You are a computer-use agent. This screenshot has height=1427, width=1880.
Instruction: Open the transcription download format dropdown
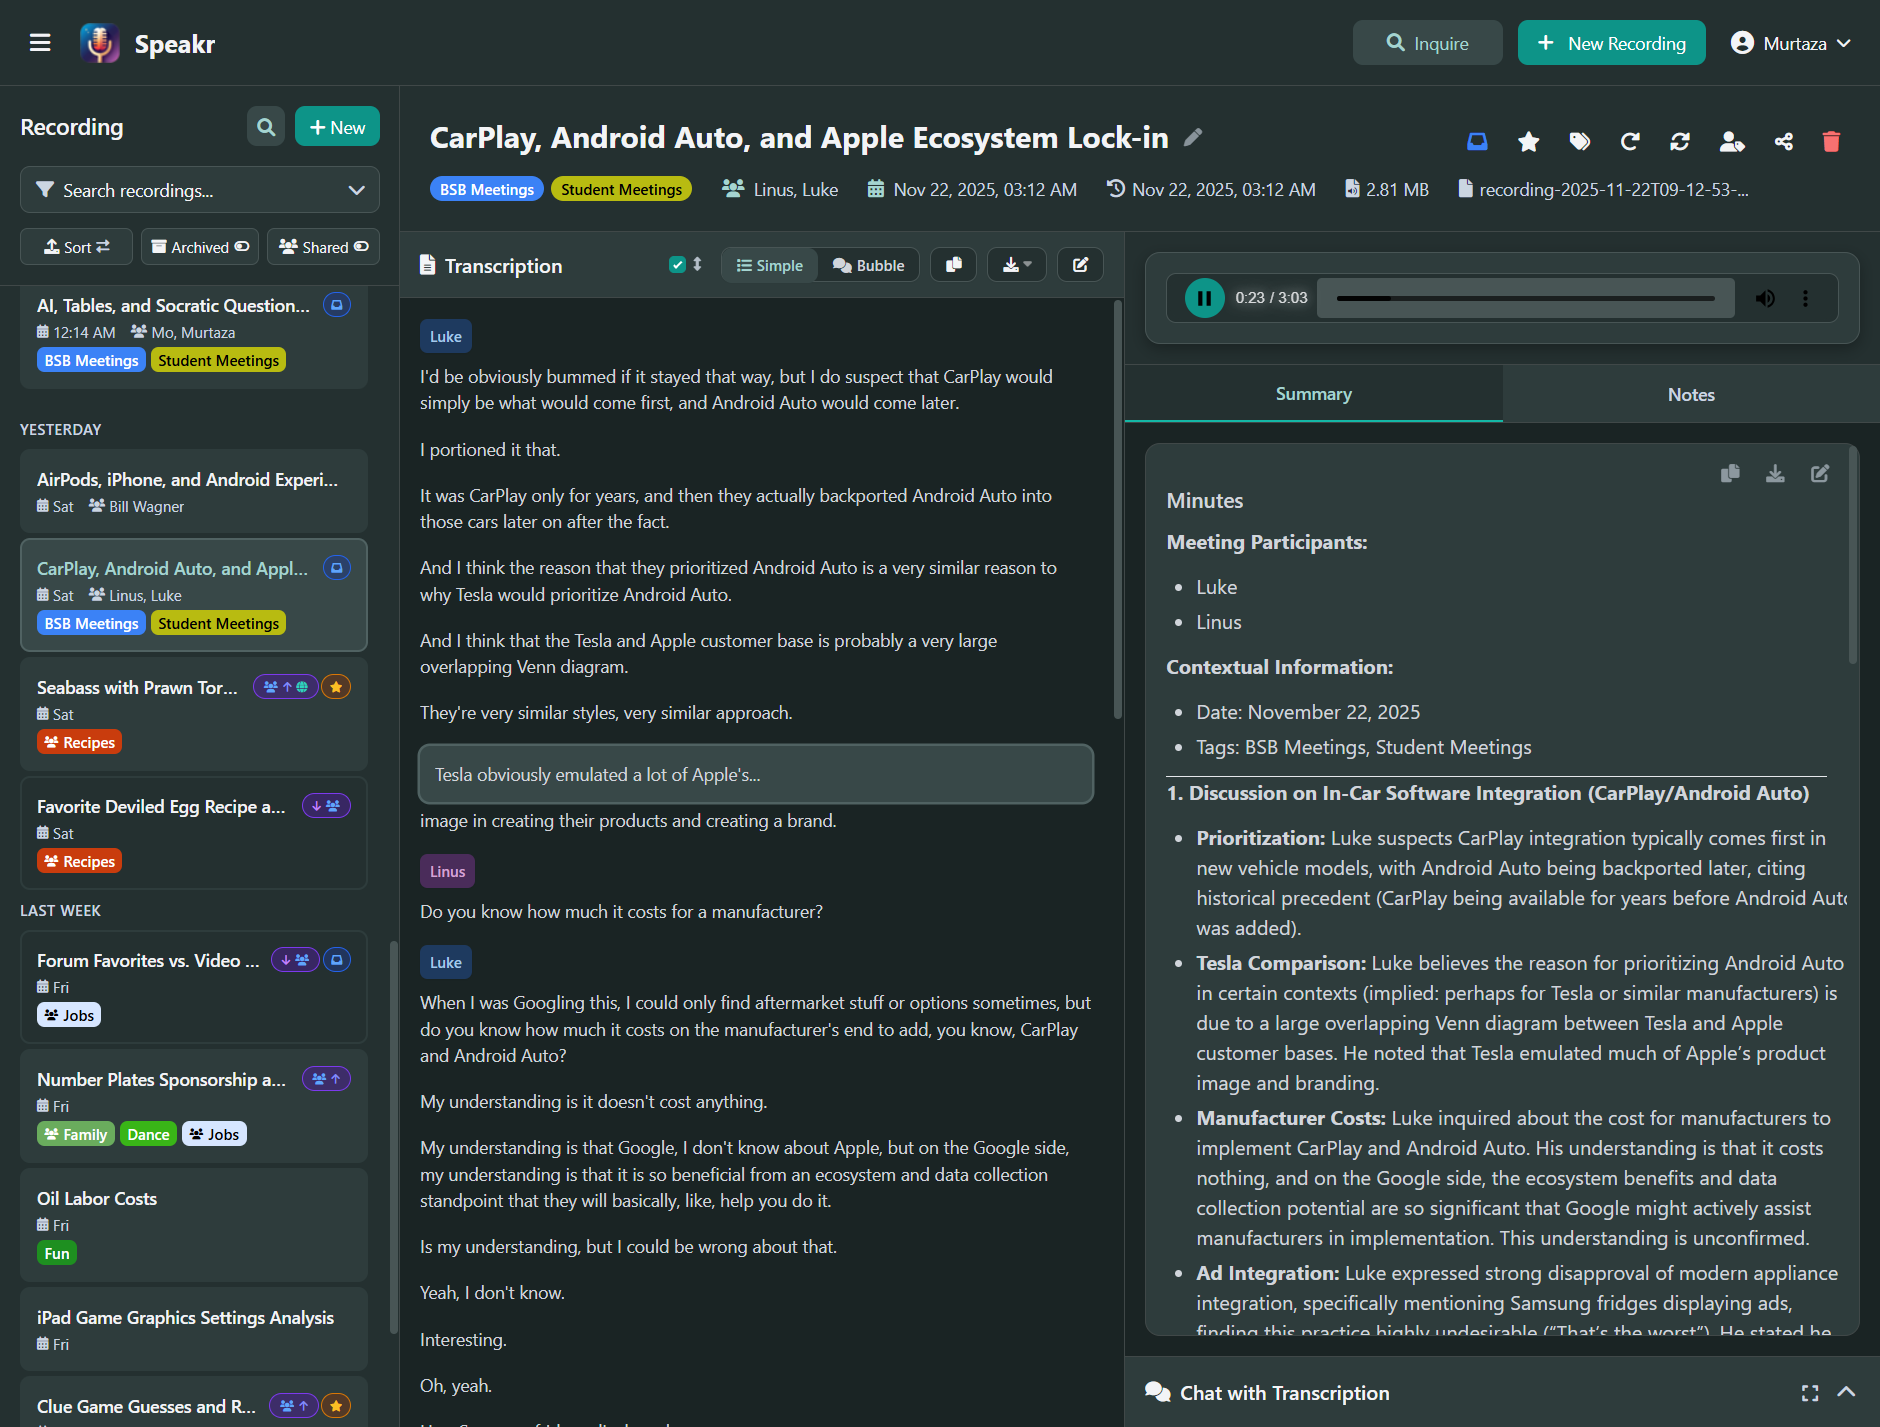click(1029, 264)
